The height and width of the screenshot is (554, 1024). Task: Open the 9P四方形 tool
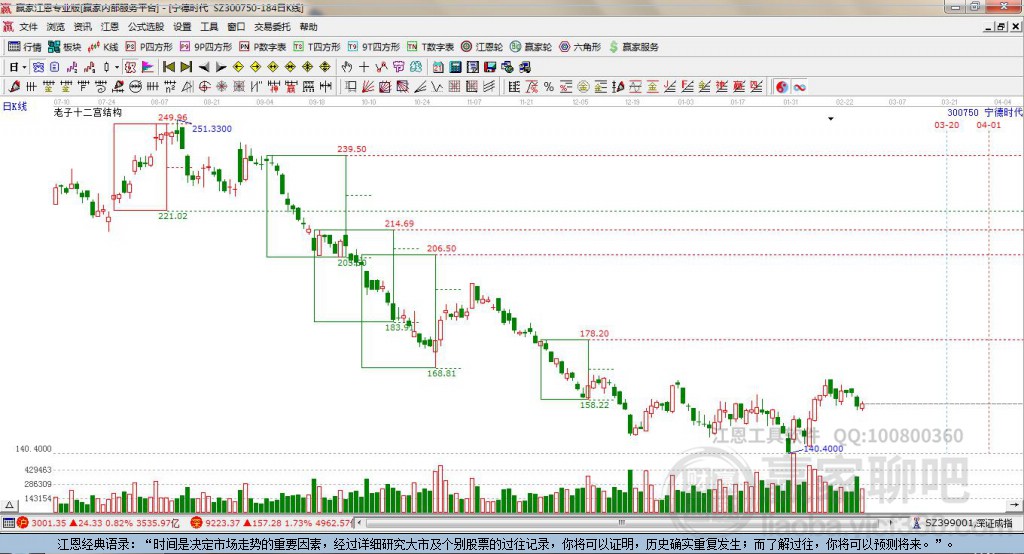[x=206, y=47]
